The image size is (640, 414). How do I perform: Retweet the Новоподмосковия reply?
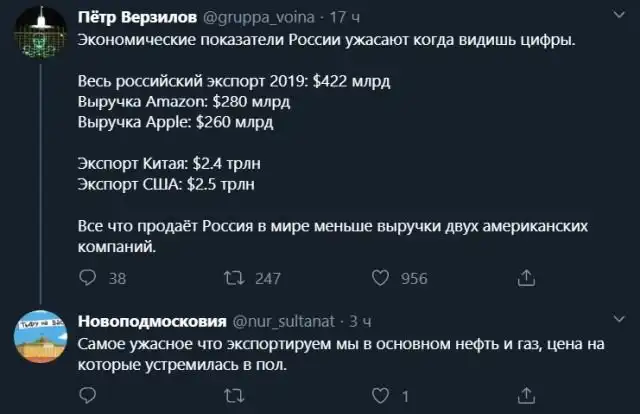pyautogui.click(x=233, y=395)
